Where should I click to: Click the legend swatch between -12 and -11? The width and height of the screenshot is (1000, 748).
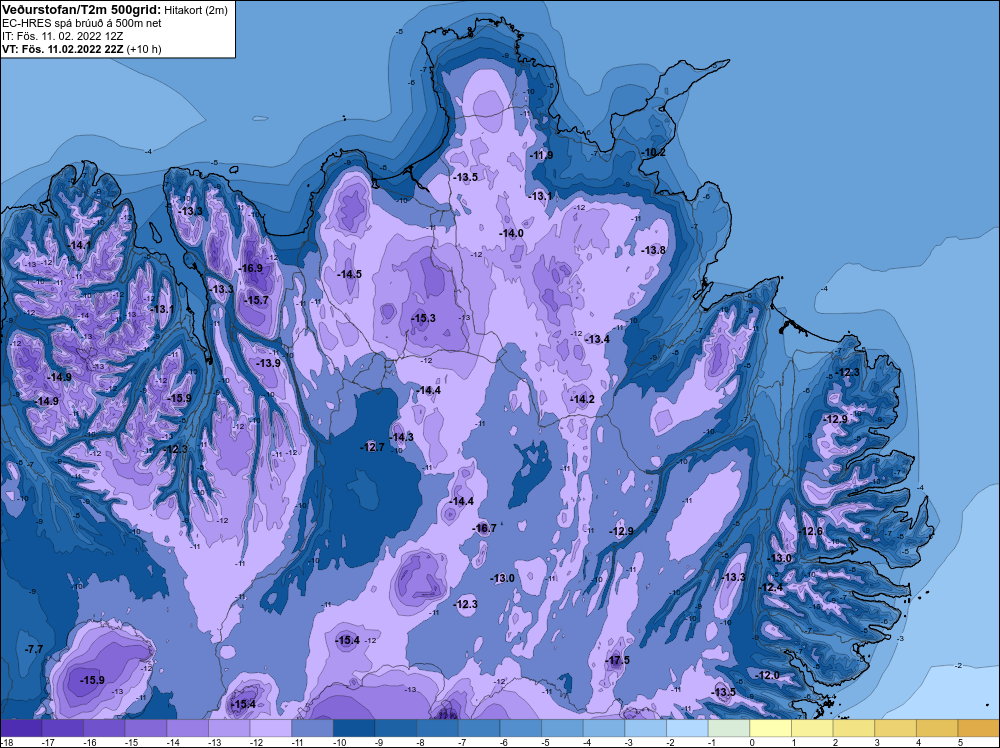pyautogui.click(x=271, y=728)
